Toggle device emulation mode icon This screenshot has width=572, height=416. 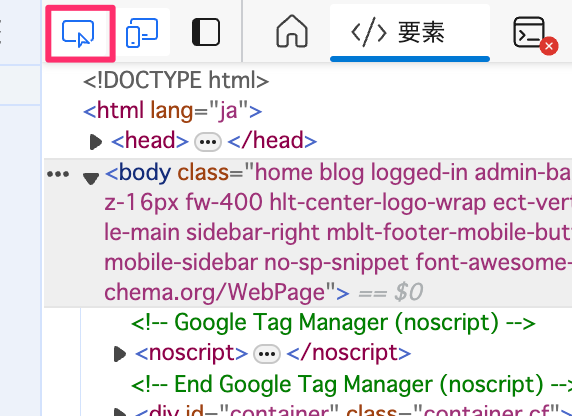click(142, 33)
